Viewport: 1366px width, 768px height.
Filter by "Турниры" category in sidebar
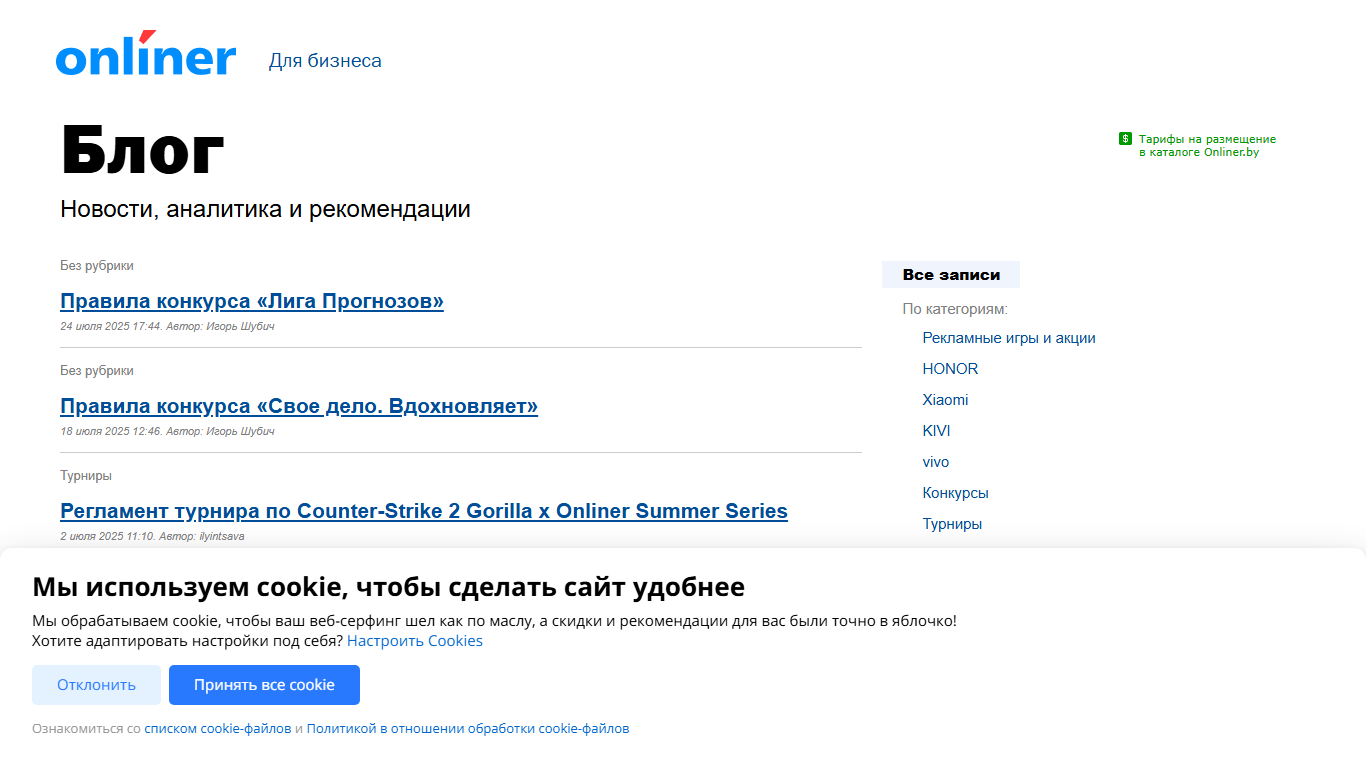(x=952, y=524)
